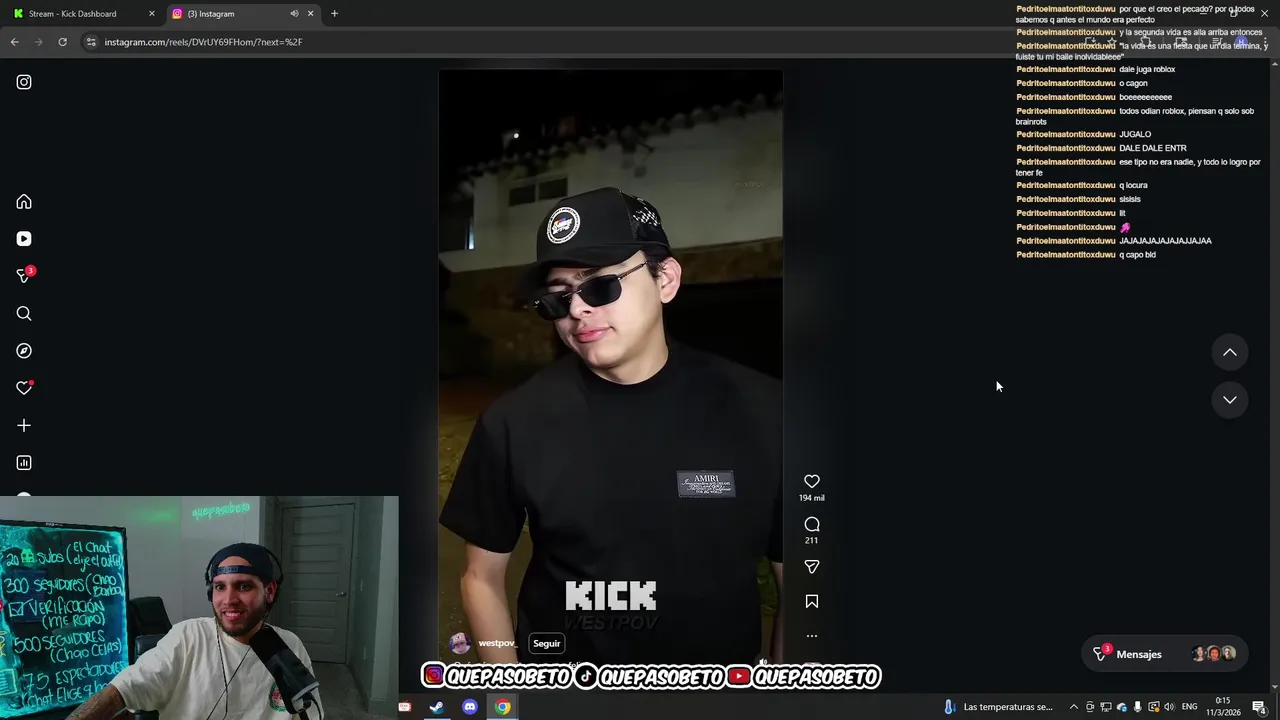Open notifications heart icon in the sidebar

[x=24, y=388]
